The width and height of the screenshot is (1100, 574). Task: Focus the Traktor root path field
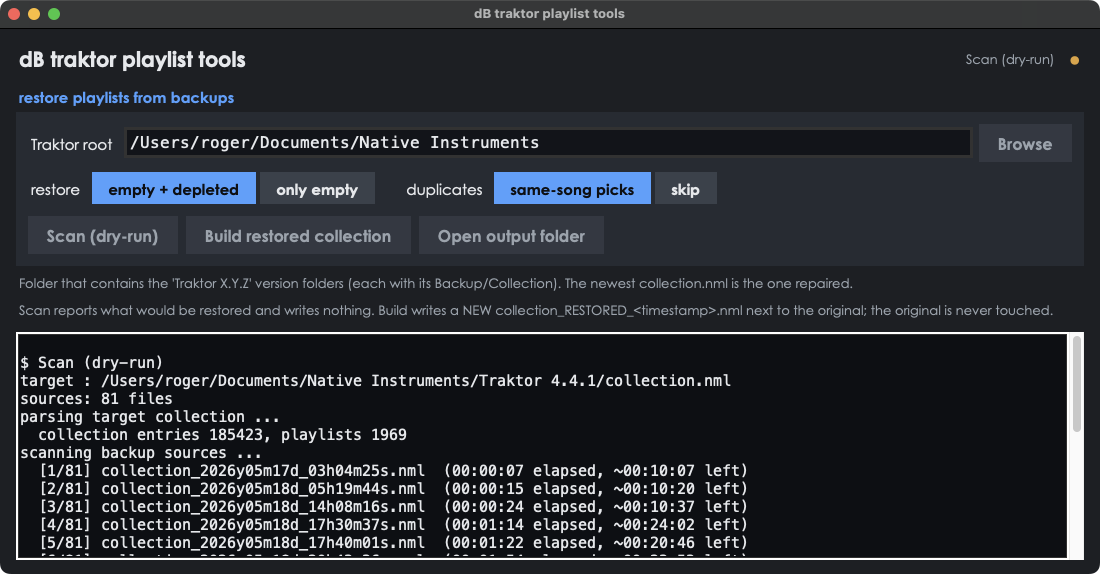click(x=548, y=142)
